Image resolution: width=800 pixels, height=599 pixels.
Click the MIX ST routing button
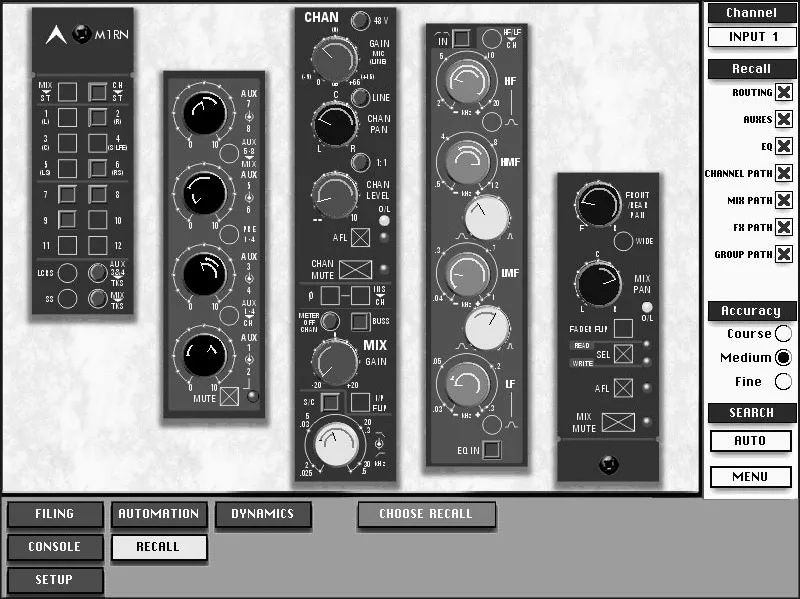pyautogui.click(x=67, y=92)
